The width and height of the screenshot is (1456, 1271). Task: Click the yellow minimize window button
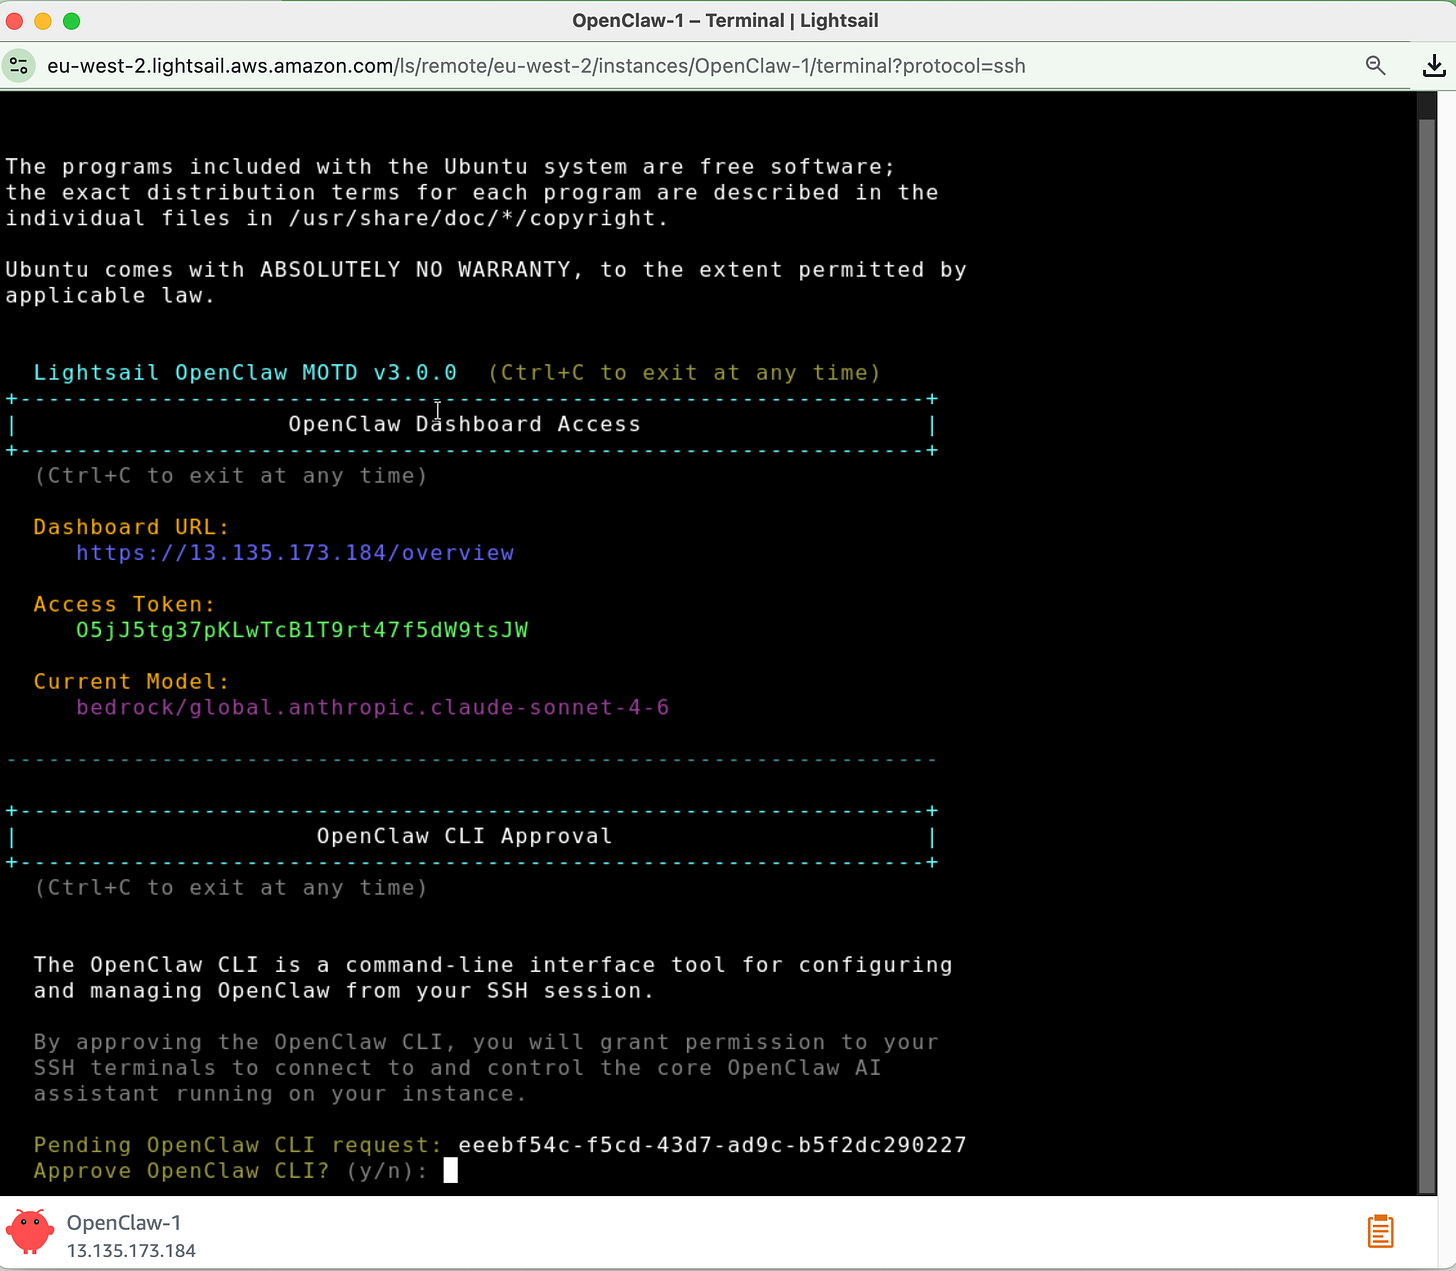point(43,21)
